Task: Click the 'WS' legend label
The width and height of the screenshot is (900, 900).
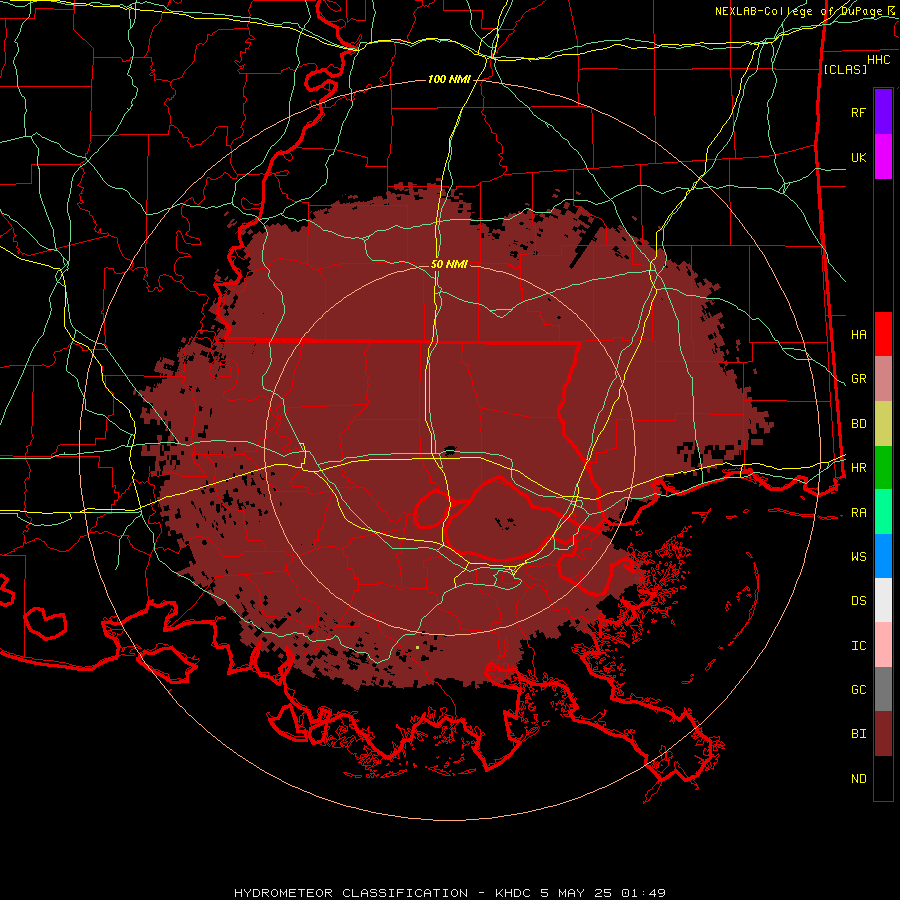Action: (x=859, y=557)
